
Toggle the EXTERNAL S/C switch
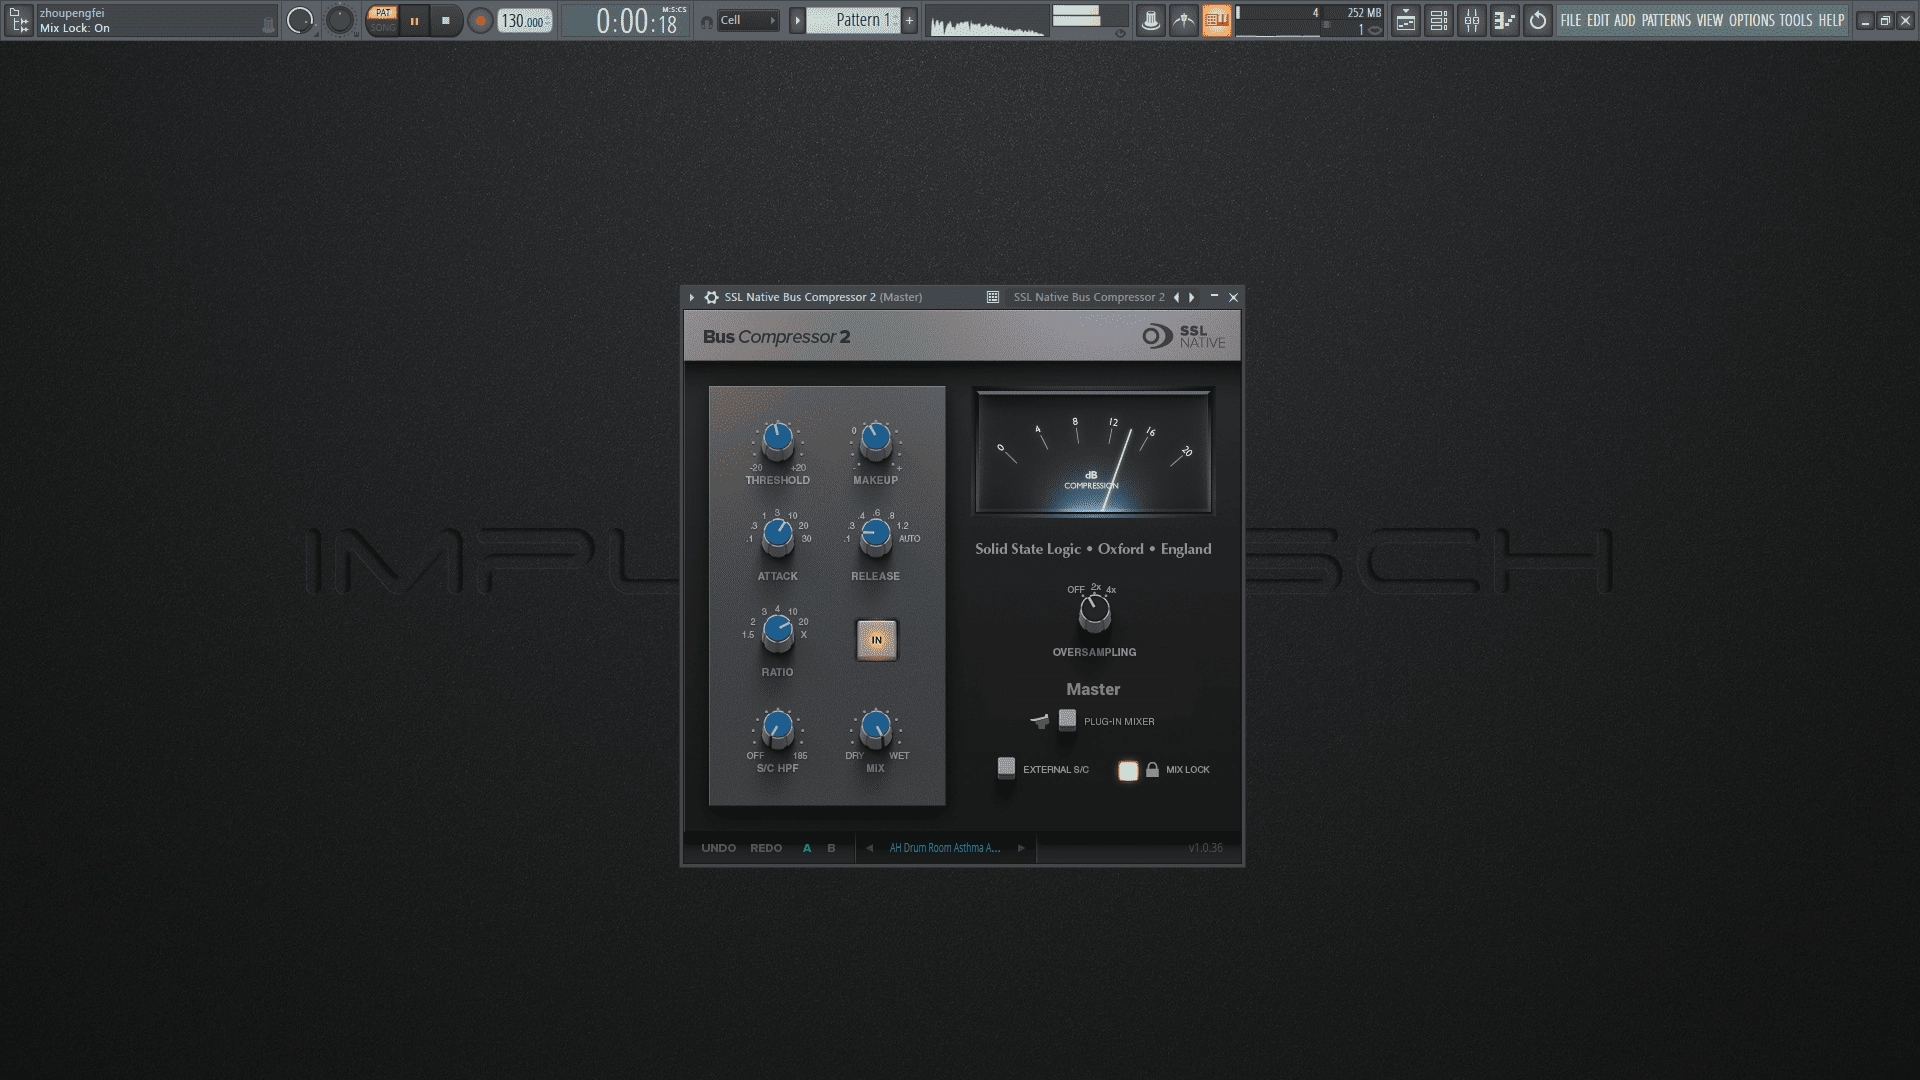click(x=1006, y=768)
